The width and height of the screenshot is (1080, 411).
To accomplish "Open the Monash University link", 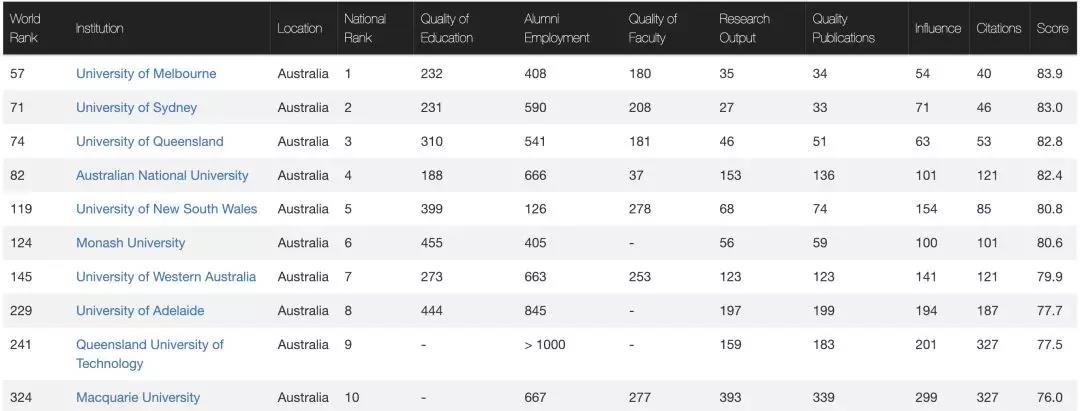I will pos(130,242).
